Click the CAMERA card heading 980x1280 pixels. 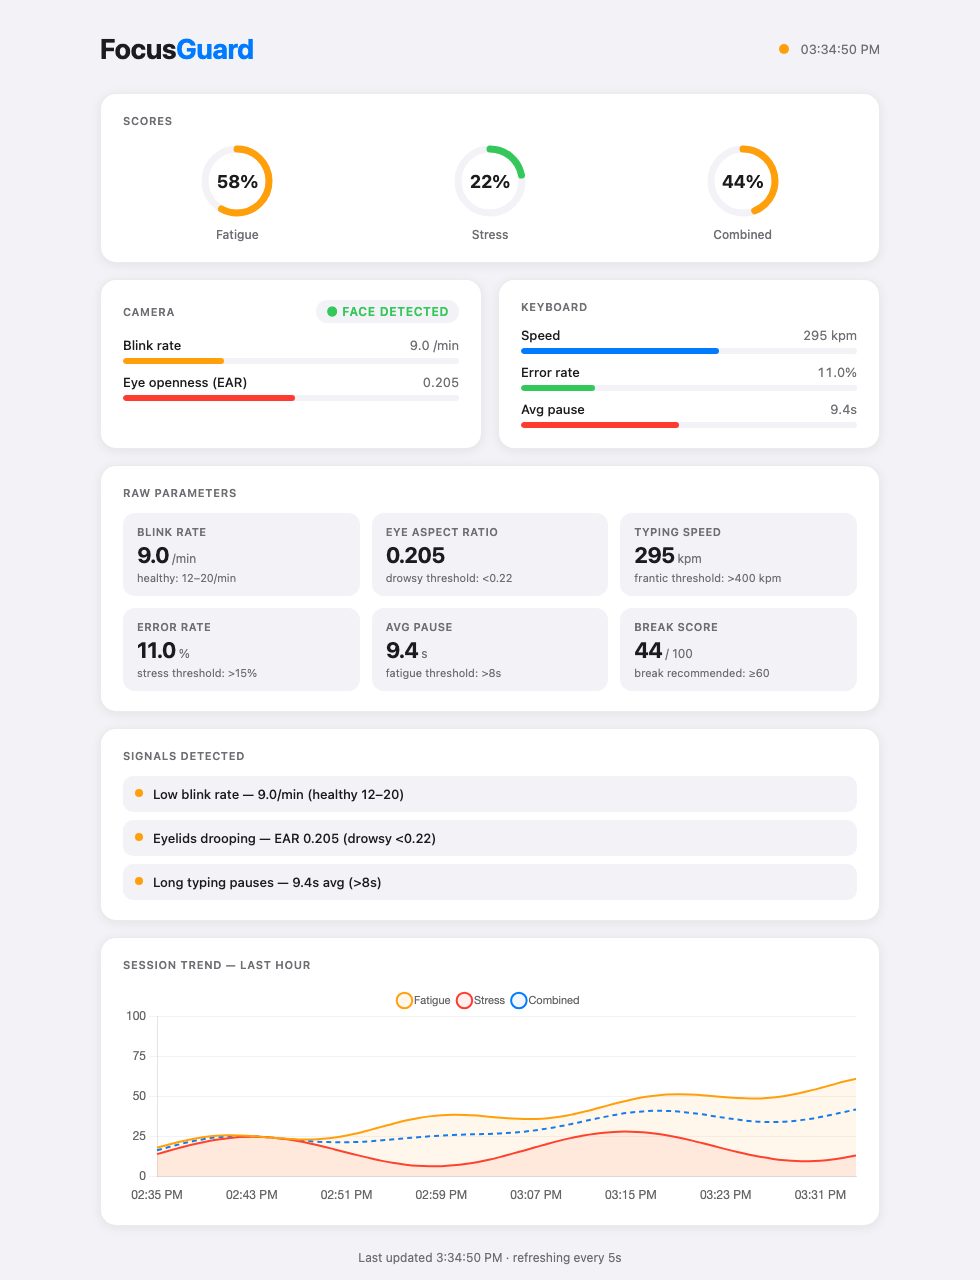[x=149, y=312]
